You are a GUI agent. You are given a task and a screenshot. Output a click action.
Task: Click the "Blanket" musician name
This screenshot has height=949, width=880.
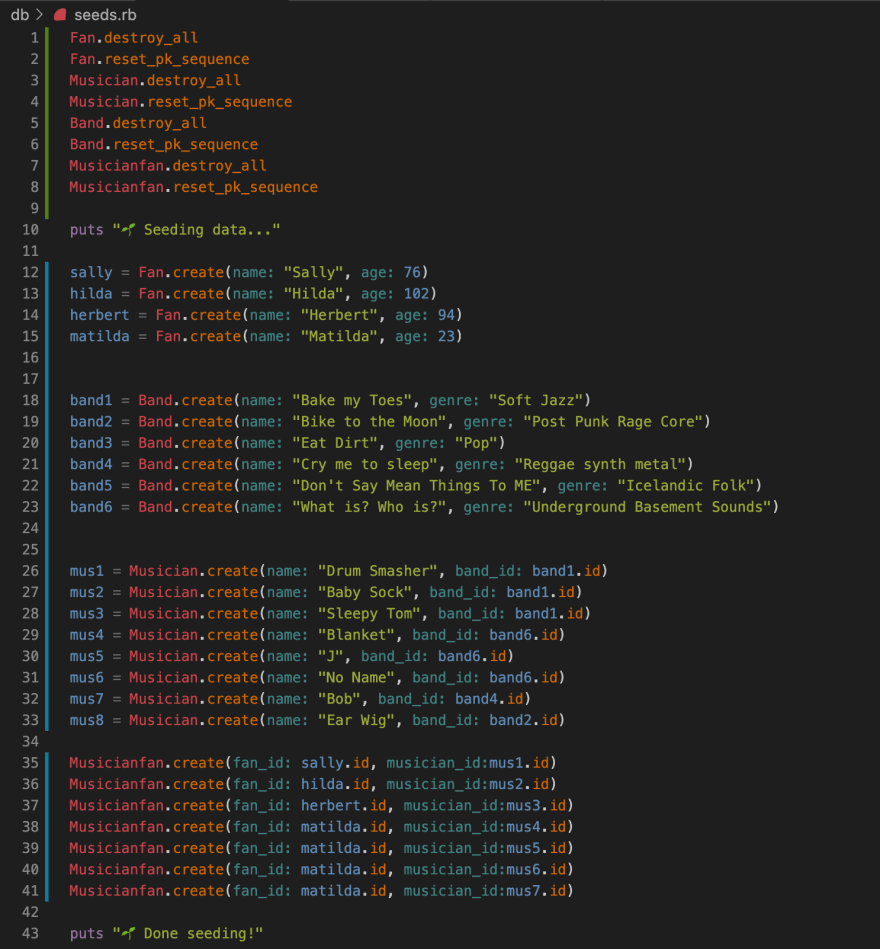point(356,635)
